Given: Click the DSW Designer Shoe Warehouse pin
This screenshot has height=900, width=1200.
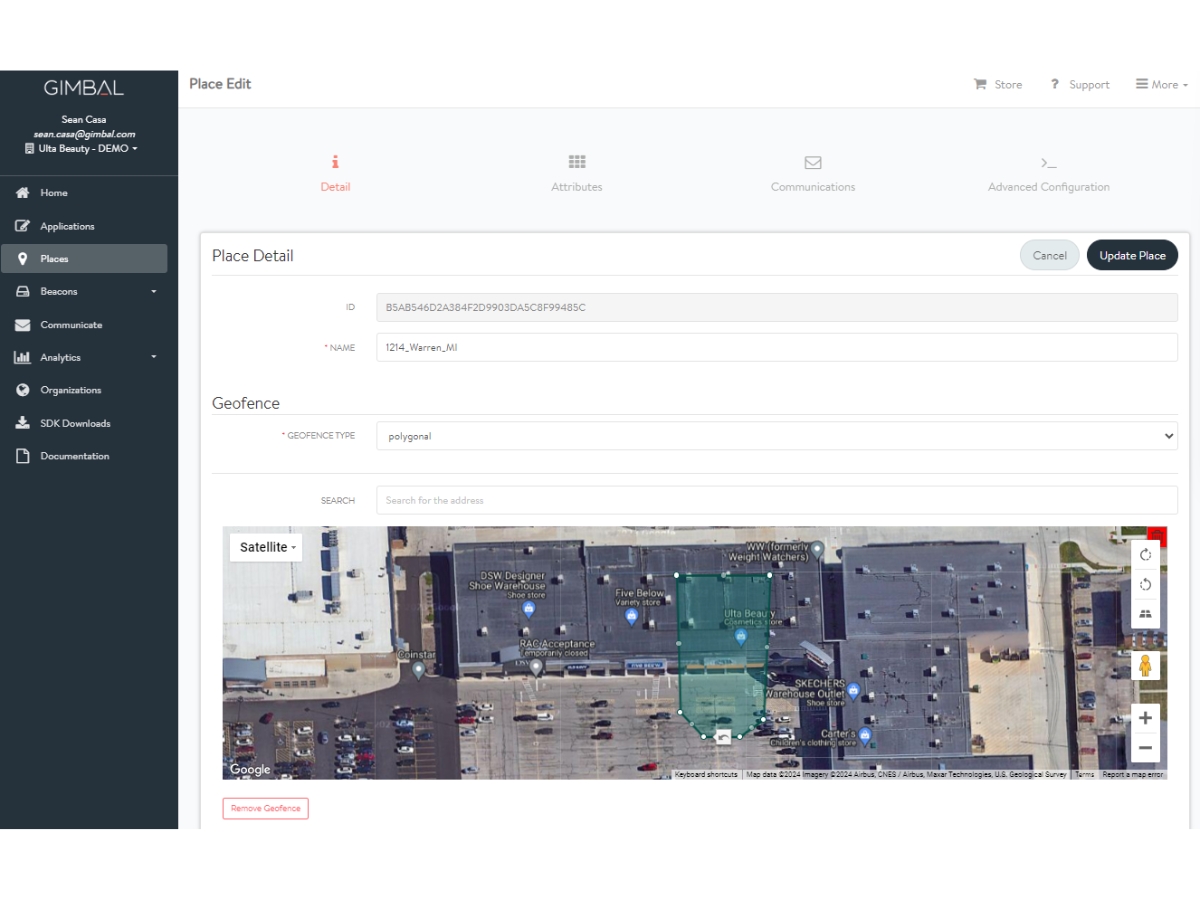Looking at the screenshot, I should click(x=529, y=608).
